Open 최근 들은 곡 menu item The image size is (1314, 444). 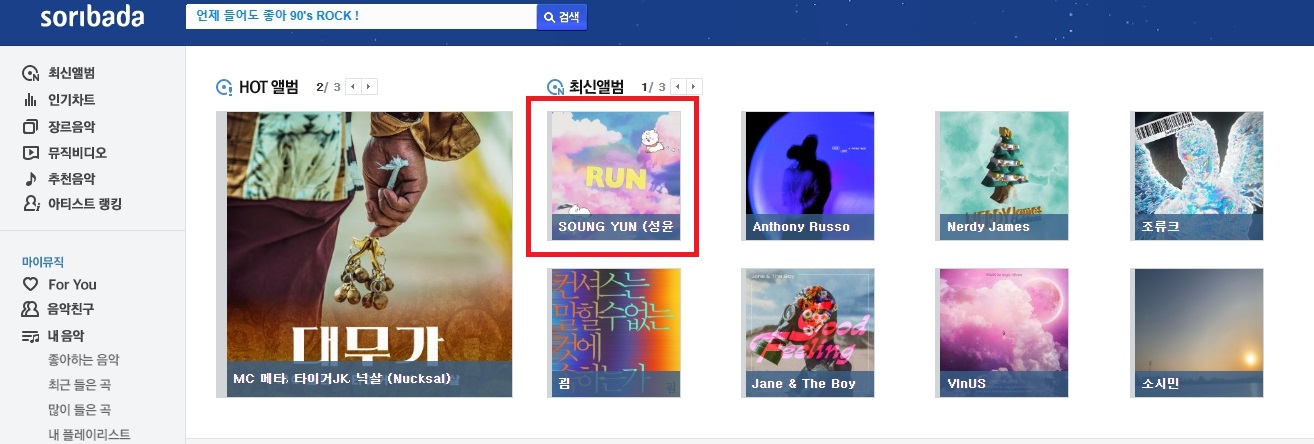coord(79,384)
